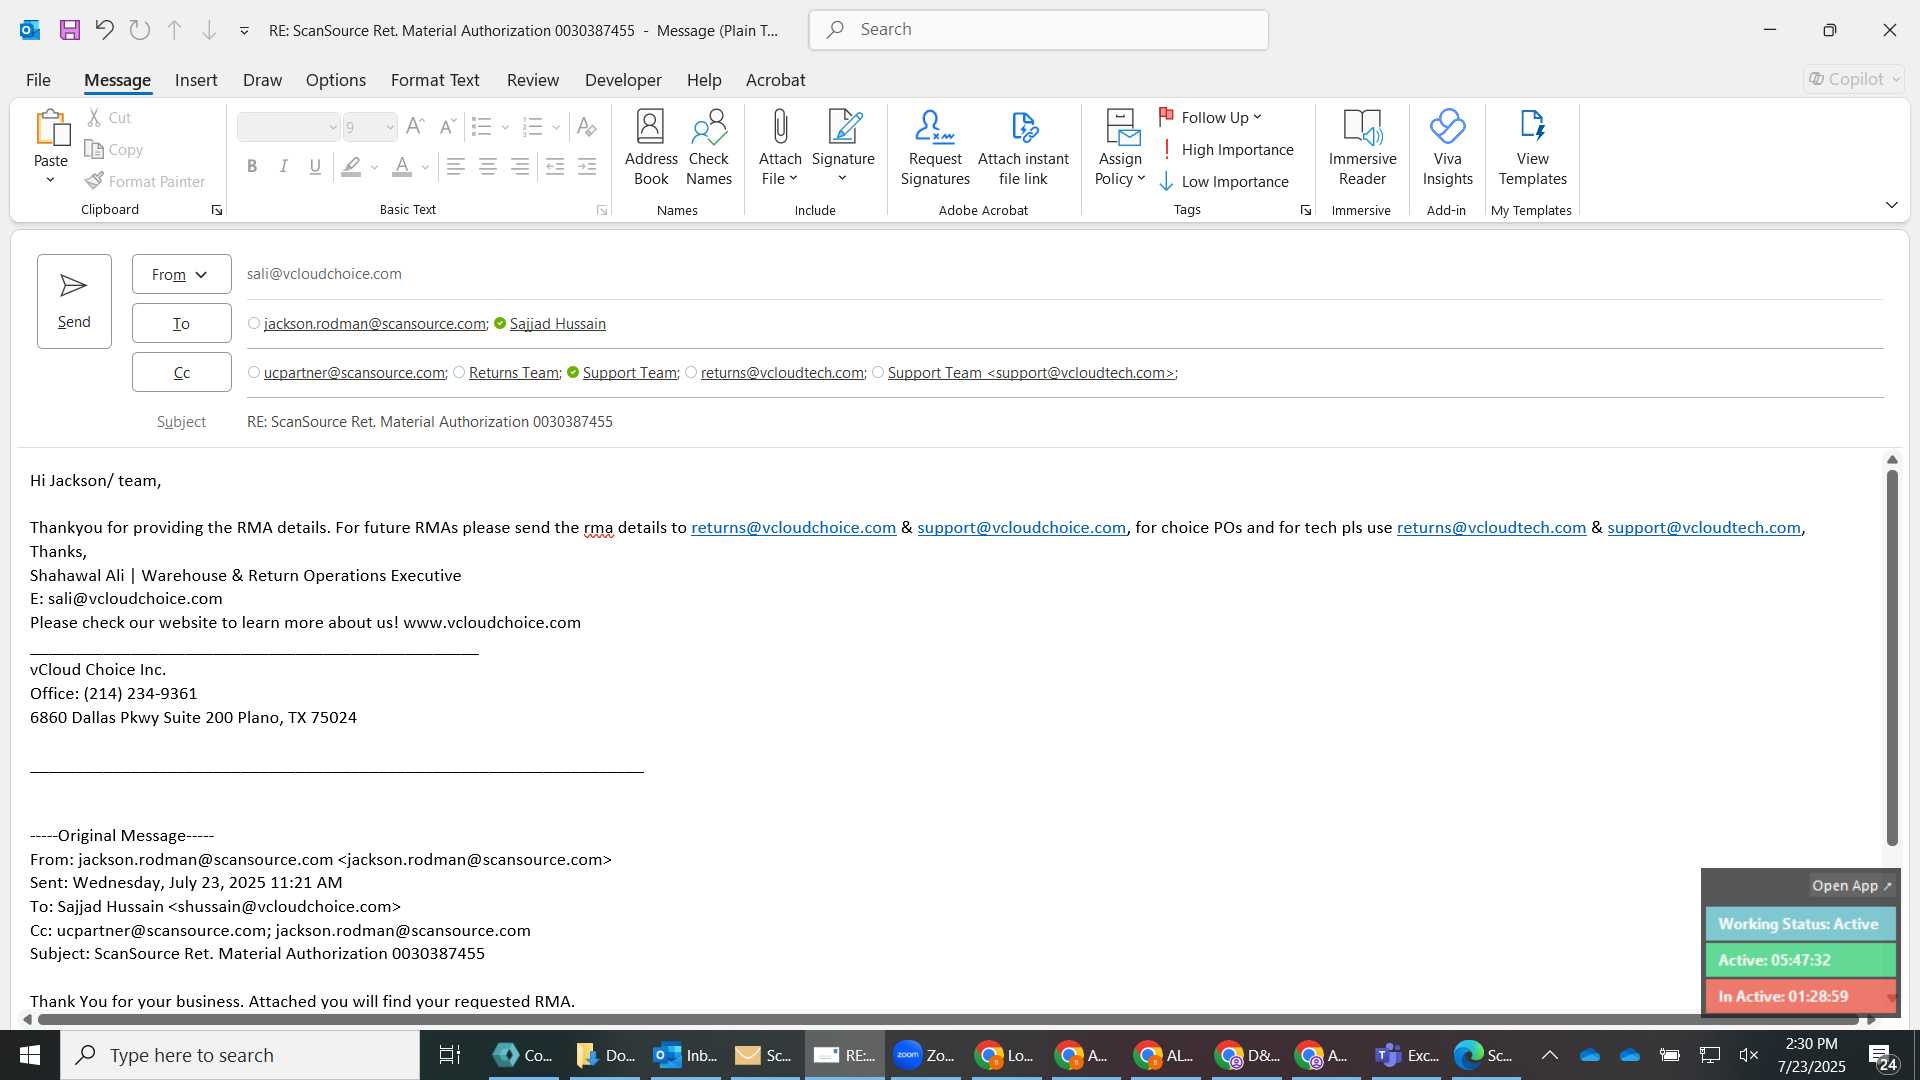The height and width of the screenshot is (1080, 1920).
Task: Click the message body vertical scrollbar
Action: coord(1891,657)
